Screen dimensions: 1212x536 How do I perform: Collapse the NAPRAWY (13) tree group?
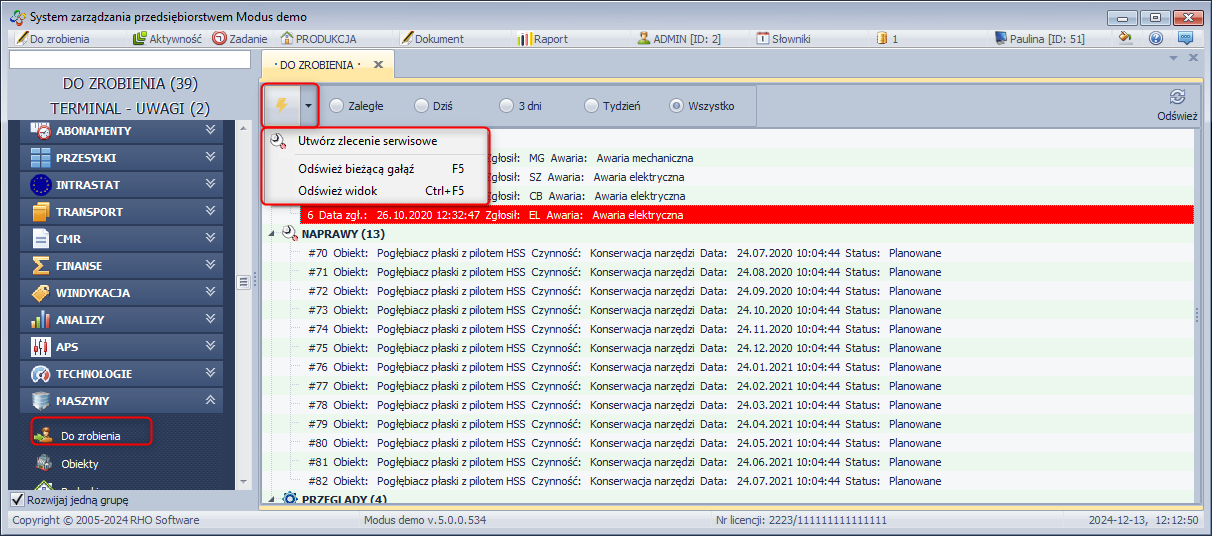tap(273, 234)
